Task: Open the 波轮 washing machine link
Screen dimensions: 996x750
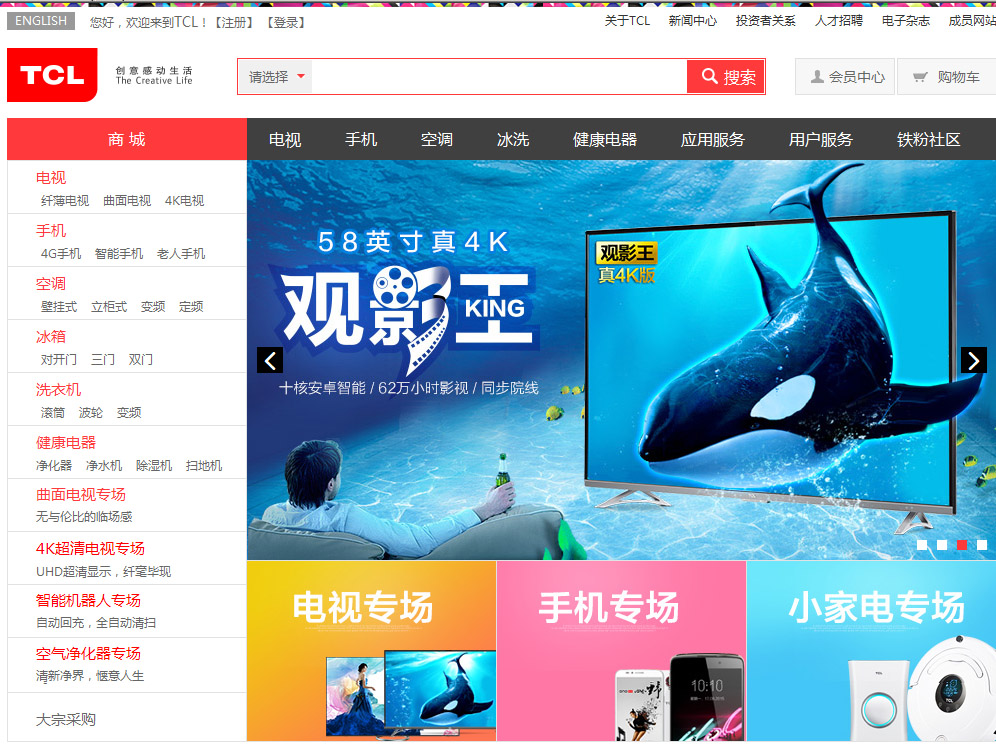Action: pos(91,413)
